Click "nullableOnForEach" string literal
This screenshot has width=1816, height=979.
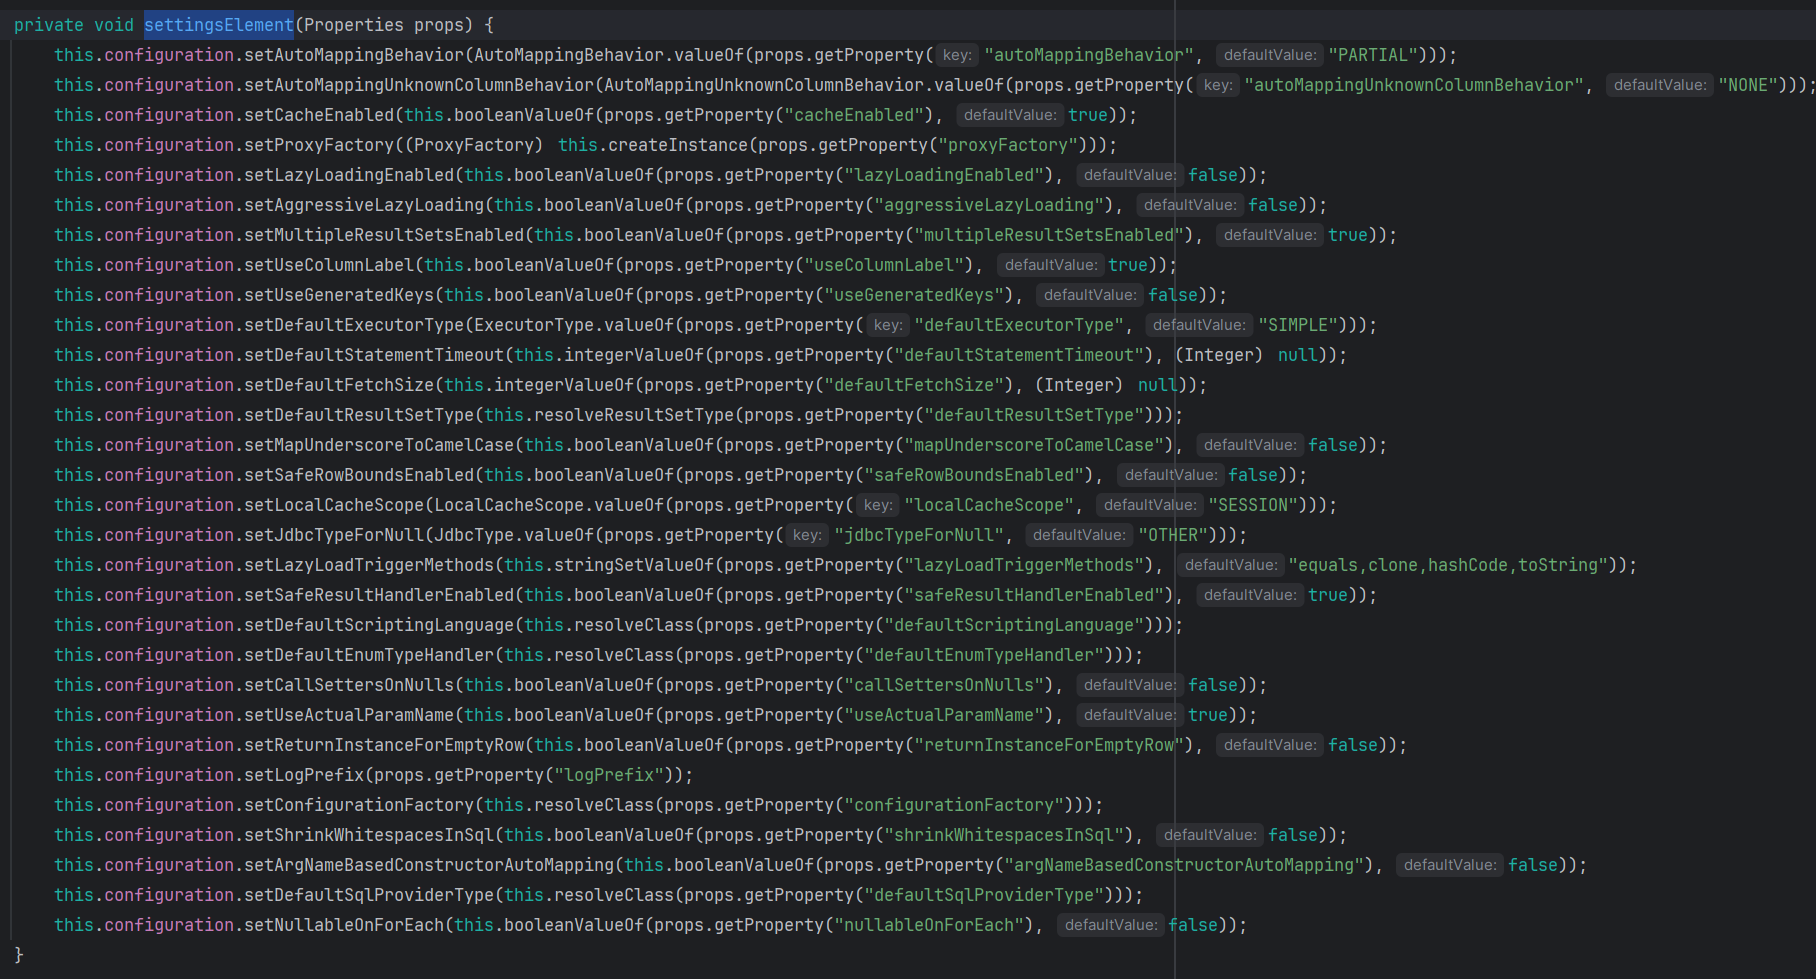929,925
